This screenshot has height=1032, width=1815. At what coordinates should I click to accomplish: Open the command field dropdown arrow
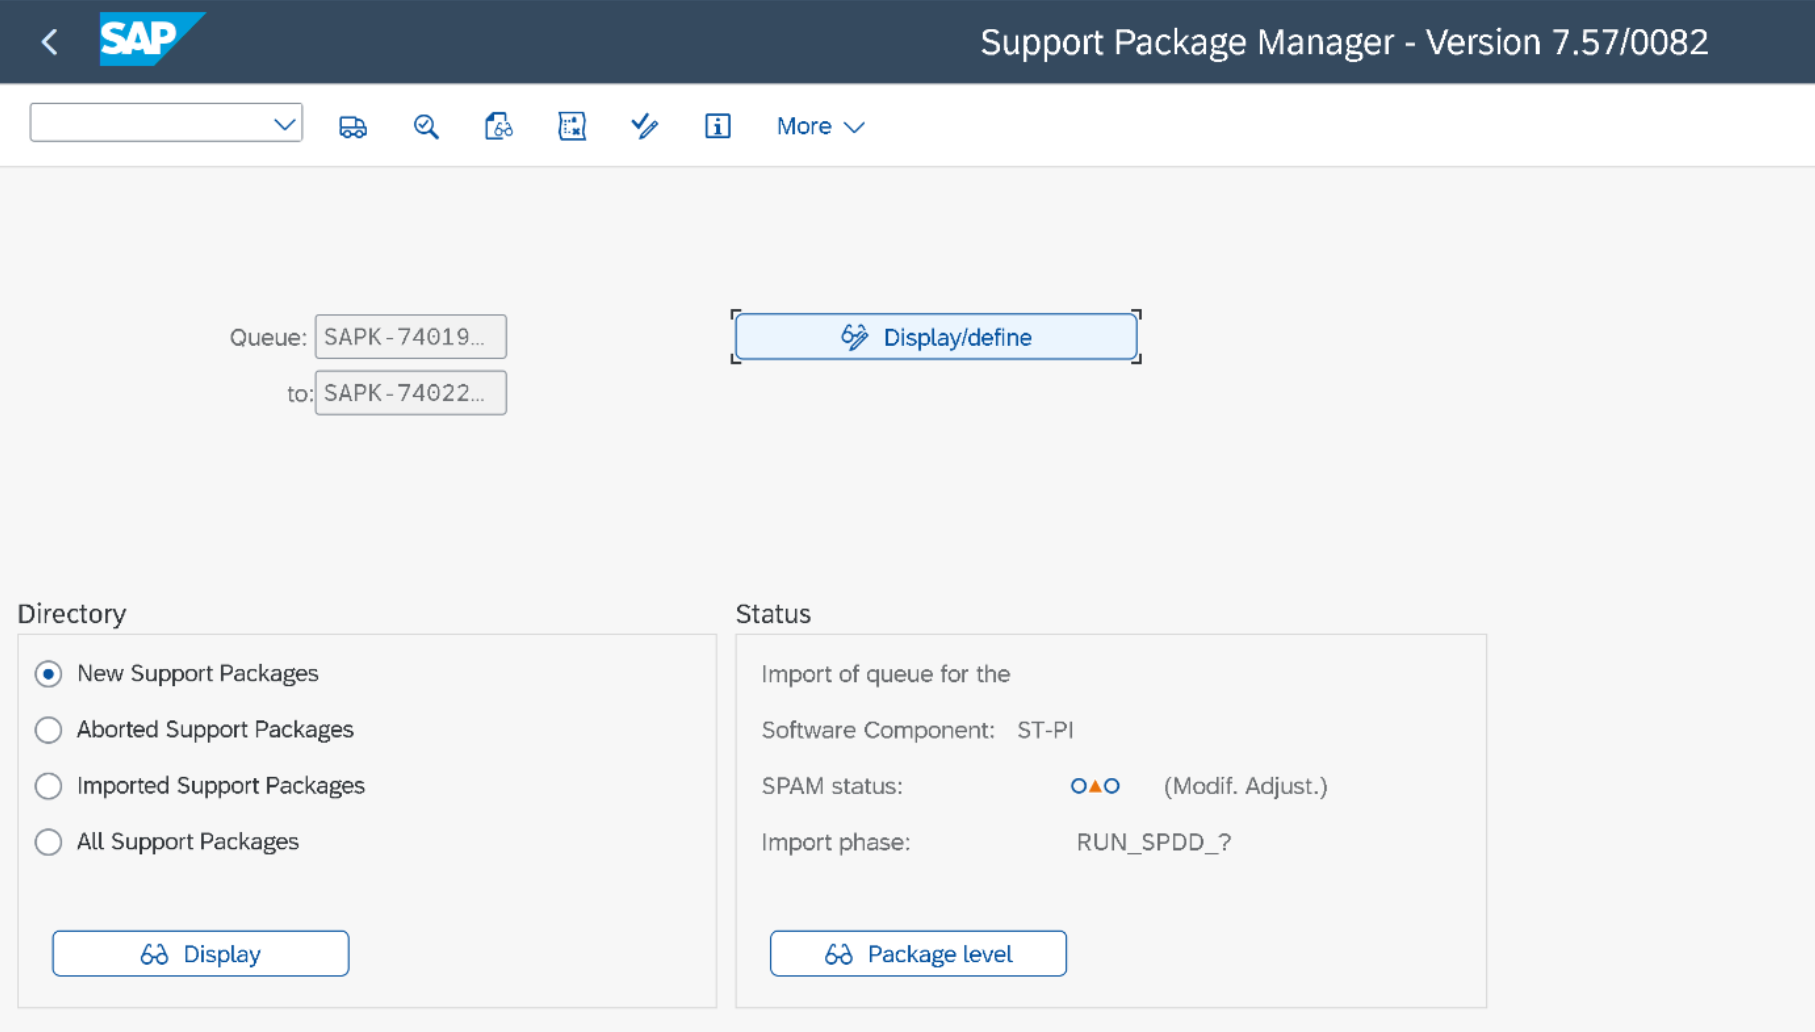[286, 122]
